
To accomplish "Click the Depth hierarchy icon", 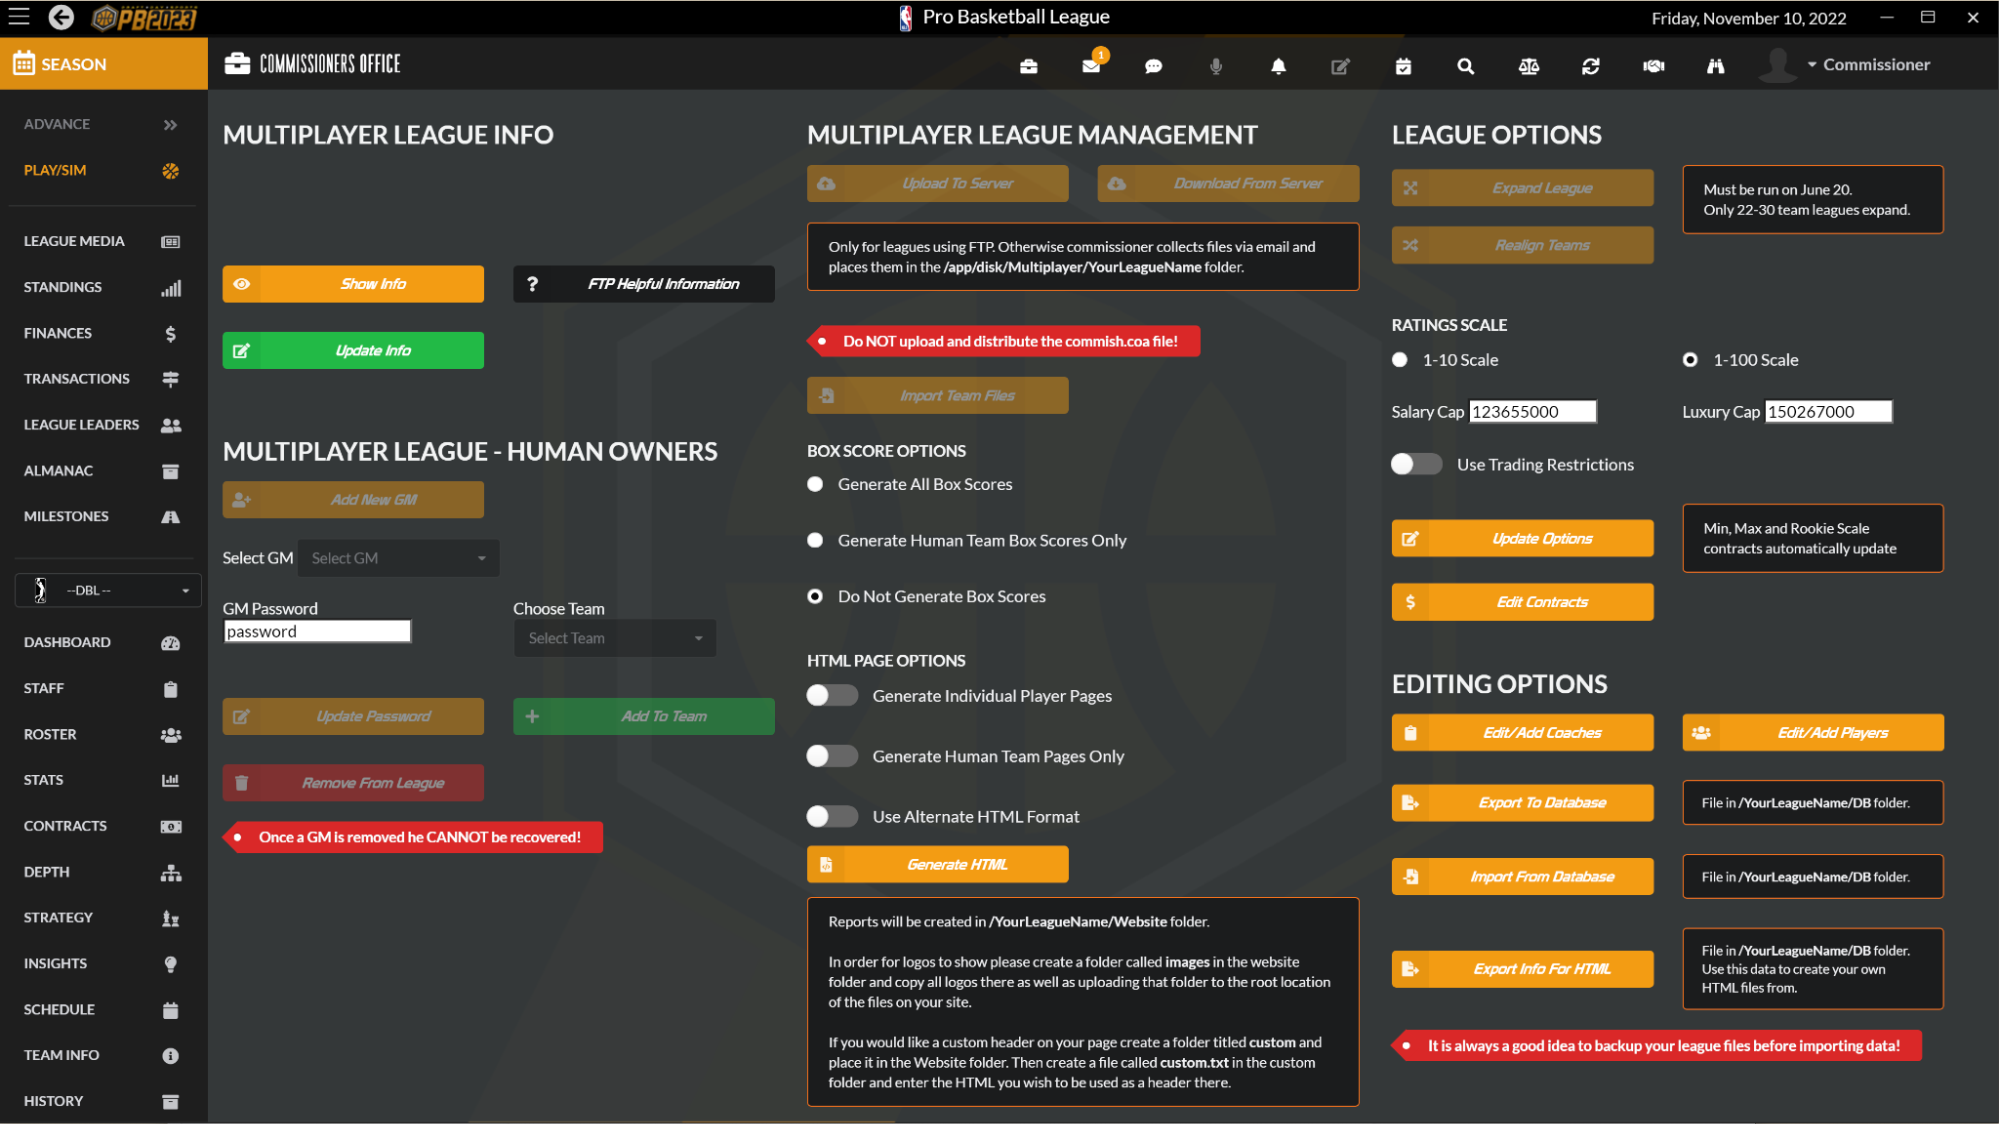I will point(171,873).
